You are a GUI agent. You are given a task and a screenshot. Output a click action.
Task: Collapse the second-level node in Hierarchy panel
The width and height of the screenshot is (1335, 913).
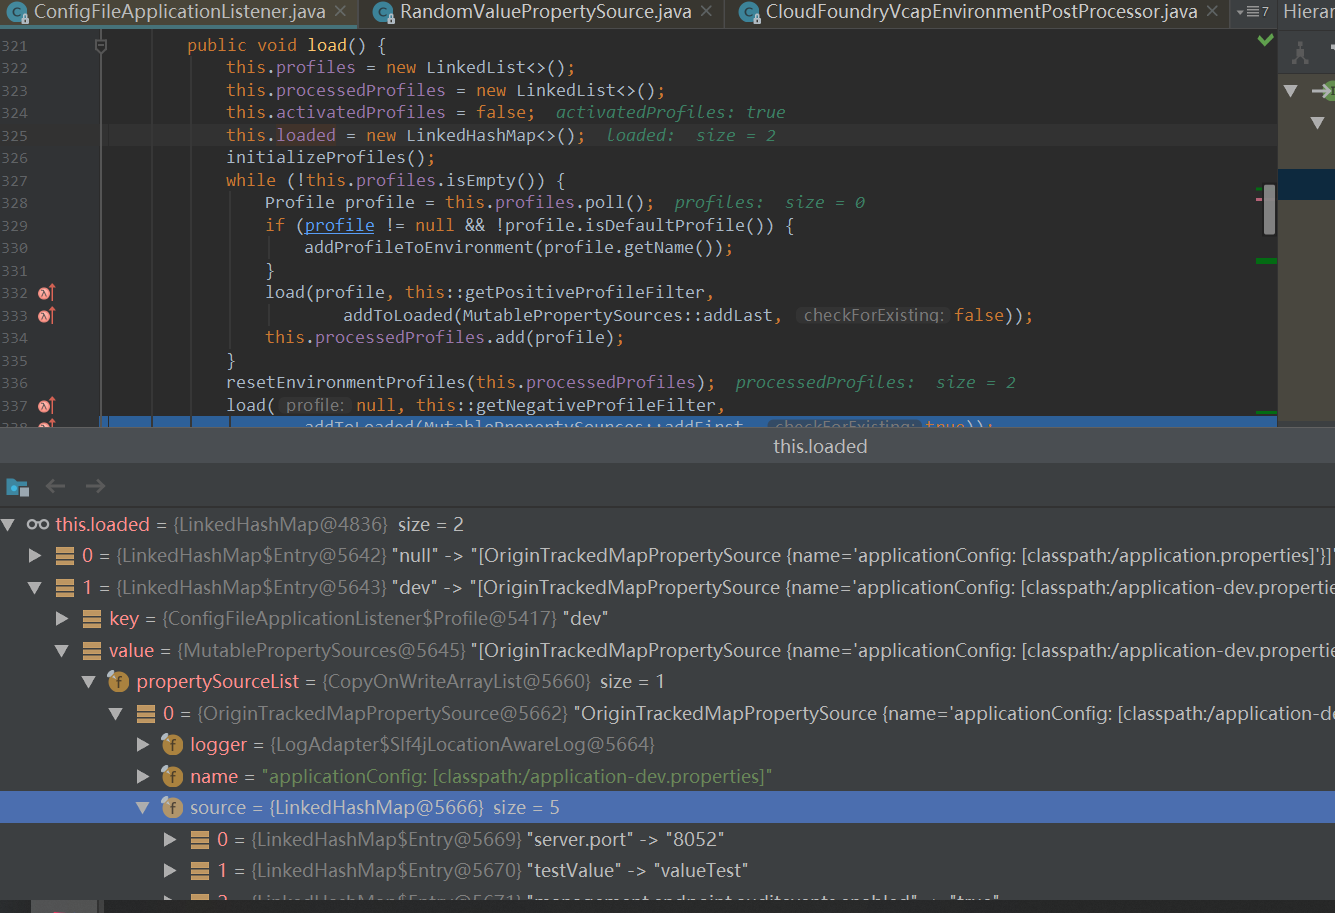pyautogui.click(x=1316, y=123)
